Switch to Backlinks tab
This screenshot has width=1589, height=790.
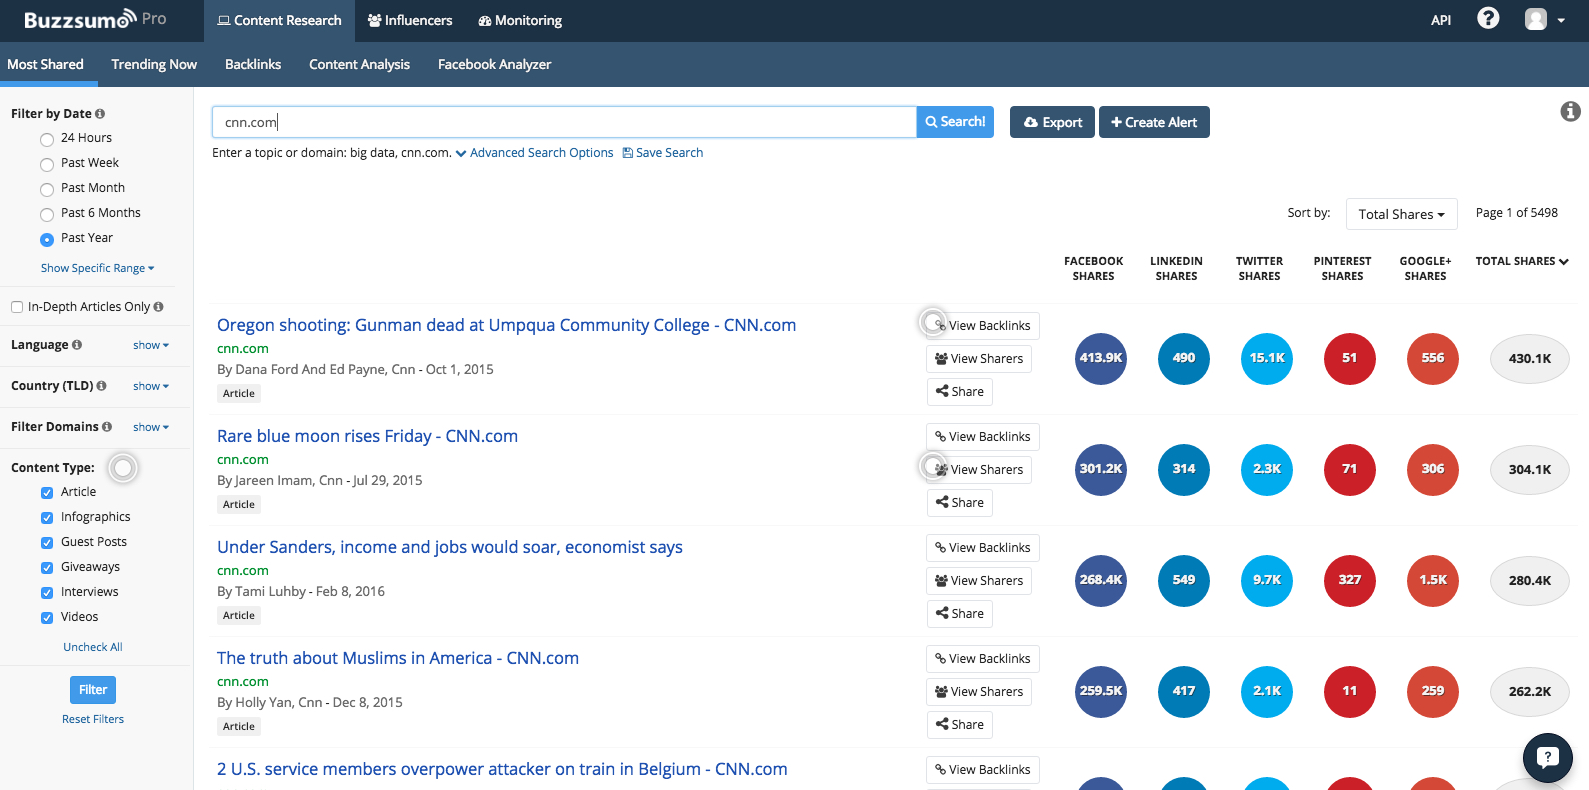pos(253,64)
